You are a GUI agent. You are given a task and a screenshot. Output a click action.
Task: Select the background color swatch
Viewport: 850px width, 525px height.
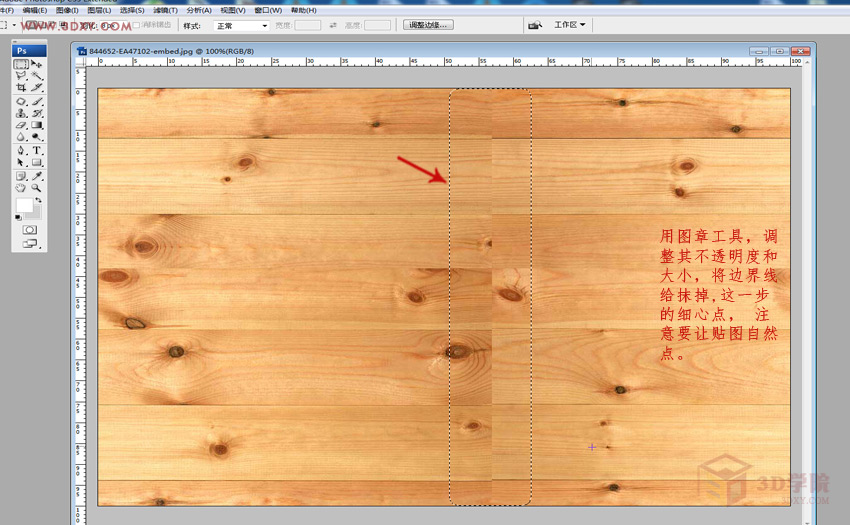point(36,213)
